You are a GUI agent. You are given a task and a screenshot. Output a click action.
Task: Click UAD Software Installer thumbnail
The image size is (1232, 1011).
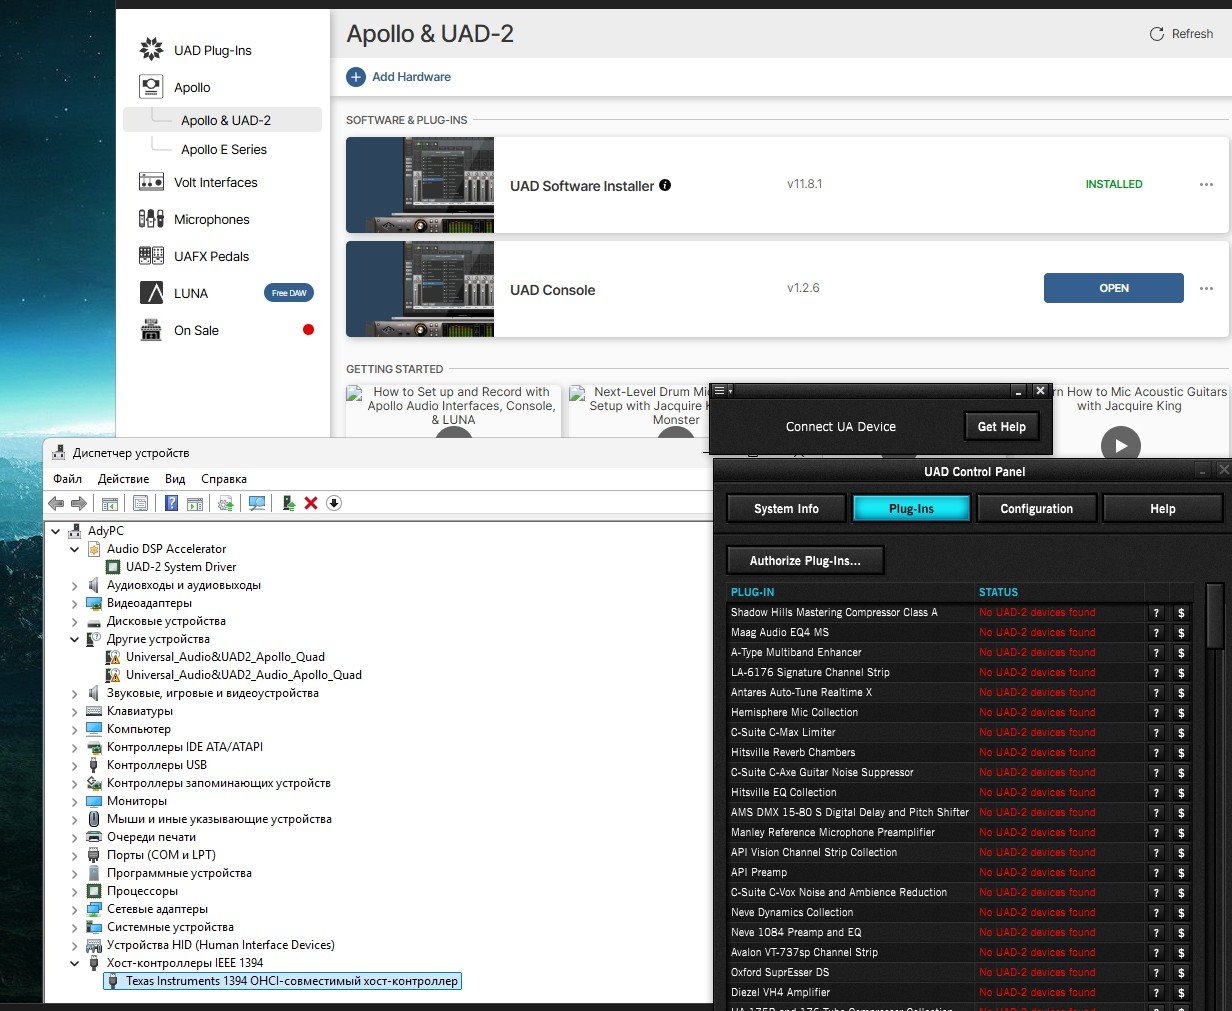coord(420,185)
